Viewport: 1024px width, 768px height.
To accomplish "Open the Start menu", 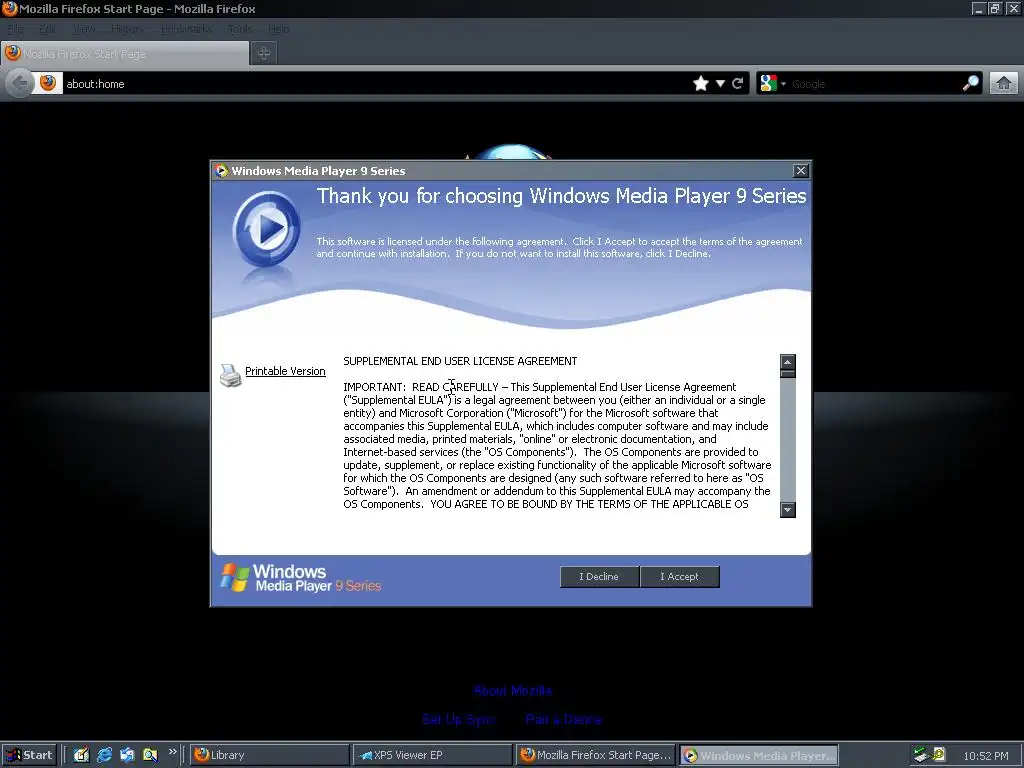I will (x=29, y=755).
